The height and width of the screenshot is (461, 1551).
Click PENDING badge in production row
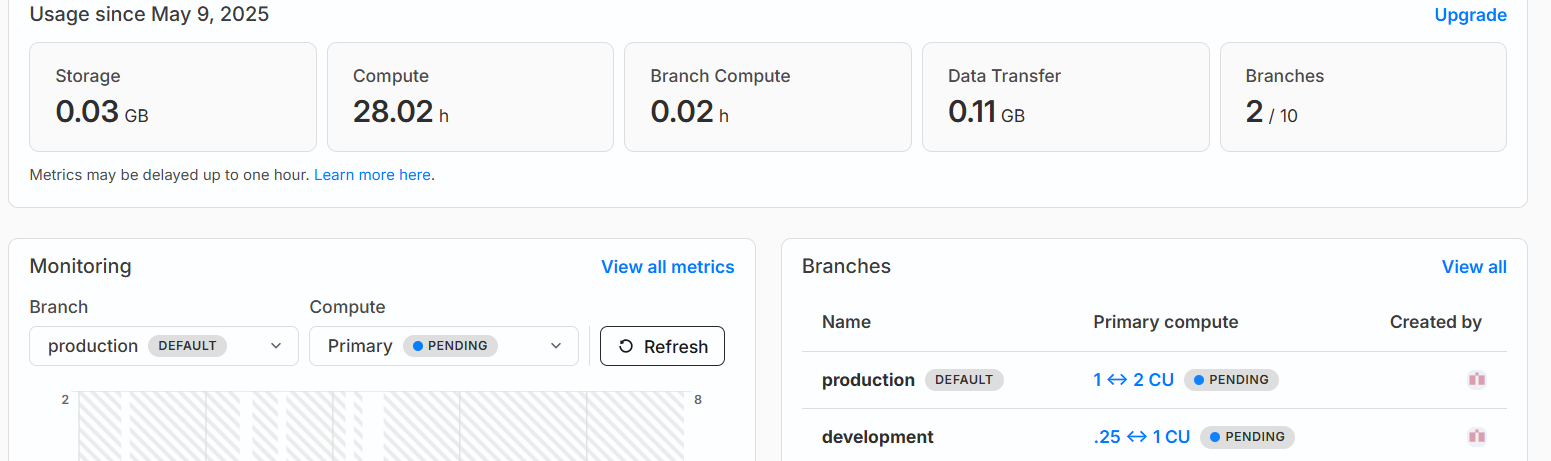pyautogui.click(x=1231, y=380)
